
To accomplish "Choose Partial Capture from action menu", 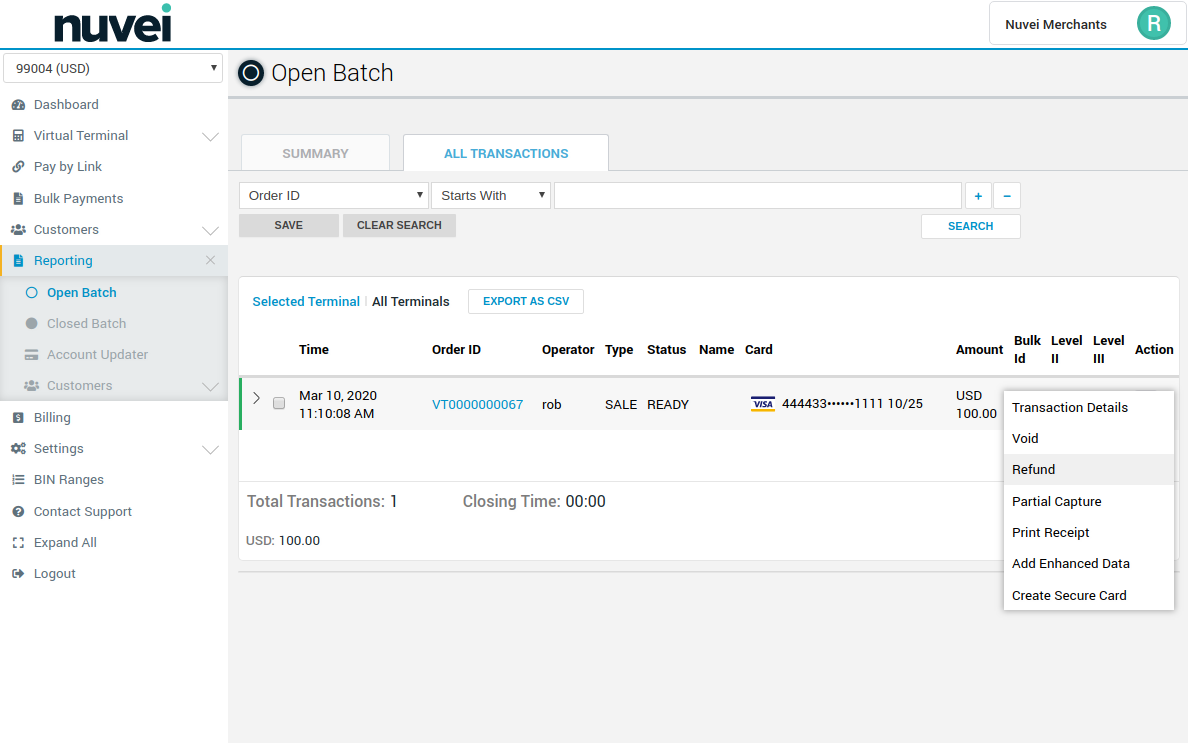I will click(x=1089, y=501).
